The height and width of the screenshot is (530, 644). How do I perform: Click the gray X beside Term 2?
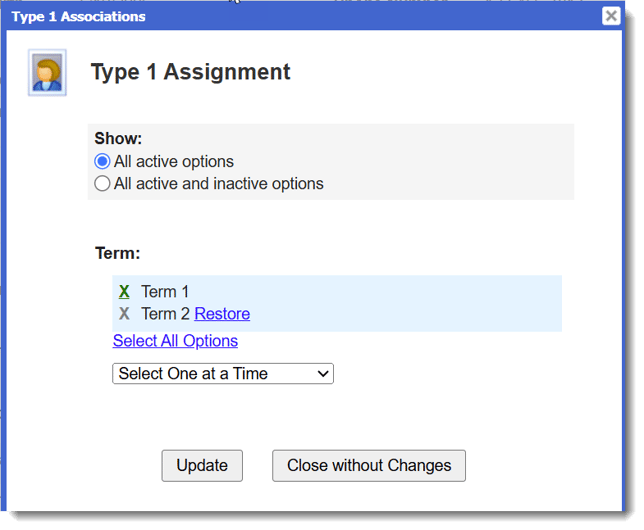tap(124, 314)
